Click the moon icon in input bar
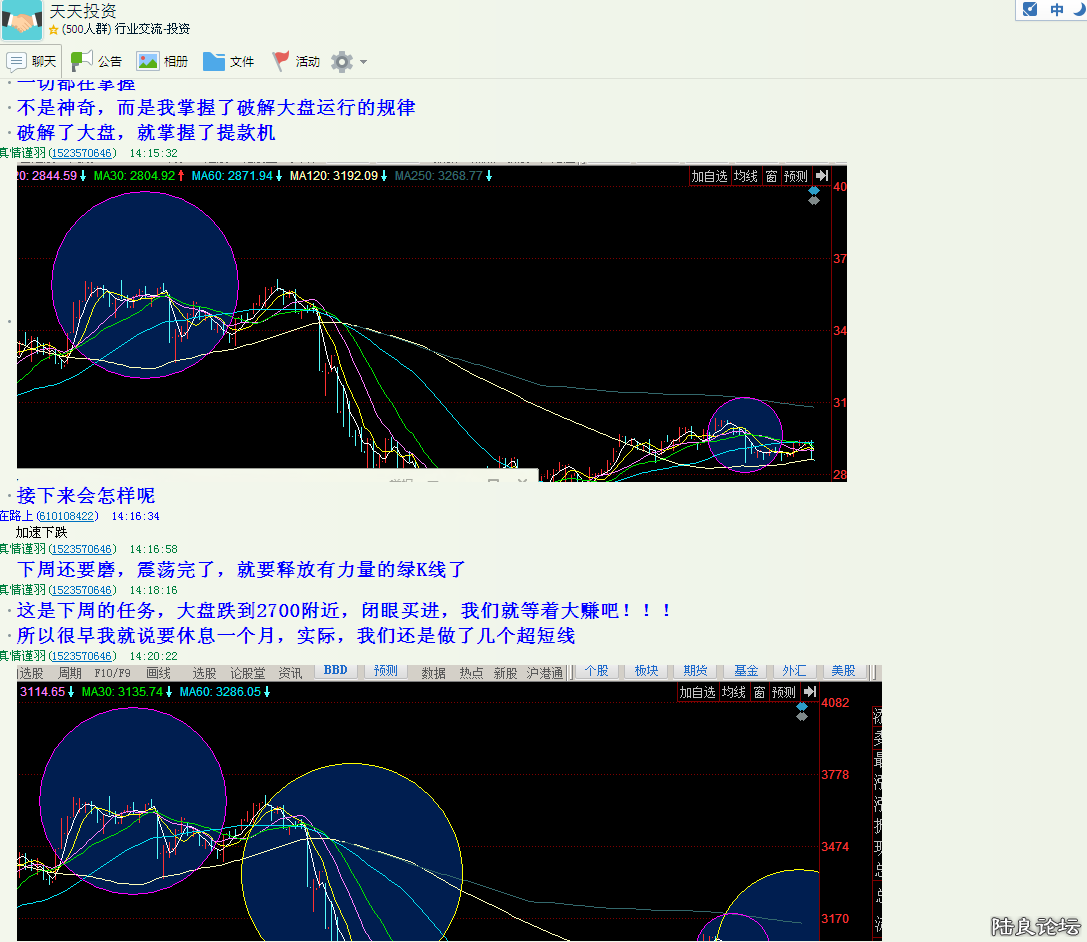This screenshot has width=1087, height=942. (1077, 9)
